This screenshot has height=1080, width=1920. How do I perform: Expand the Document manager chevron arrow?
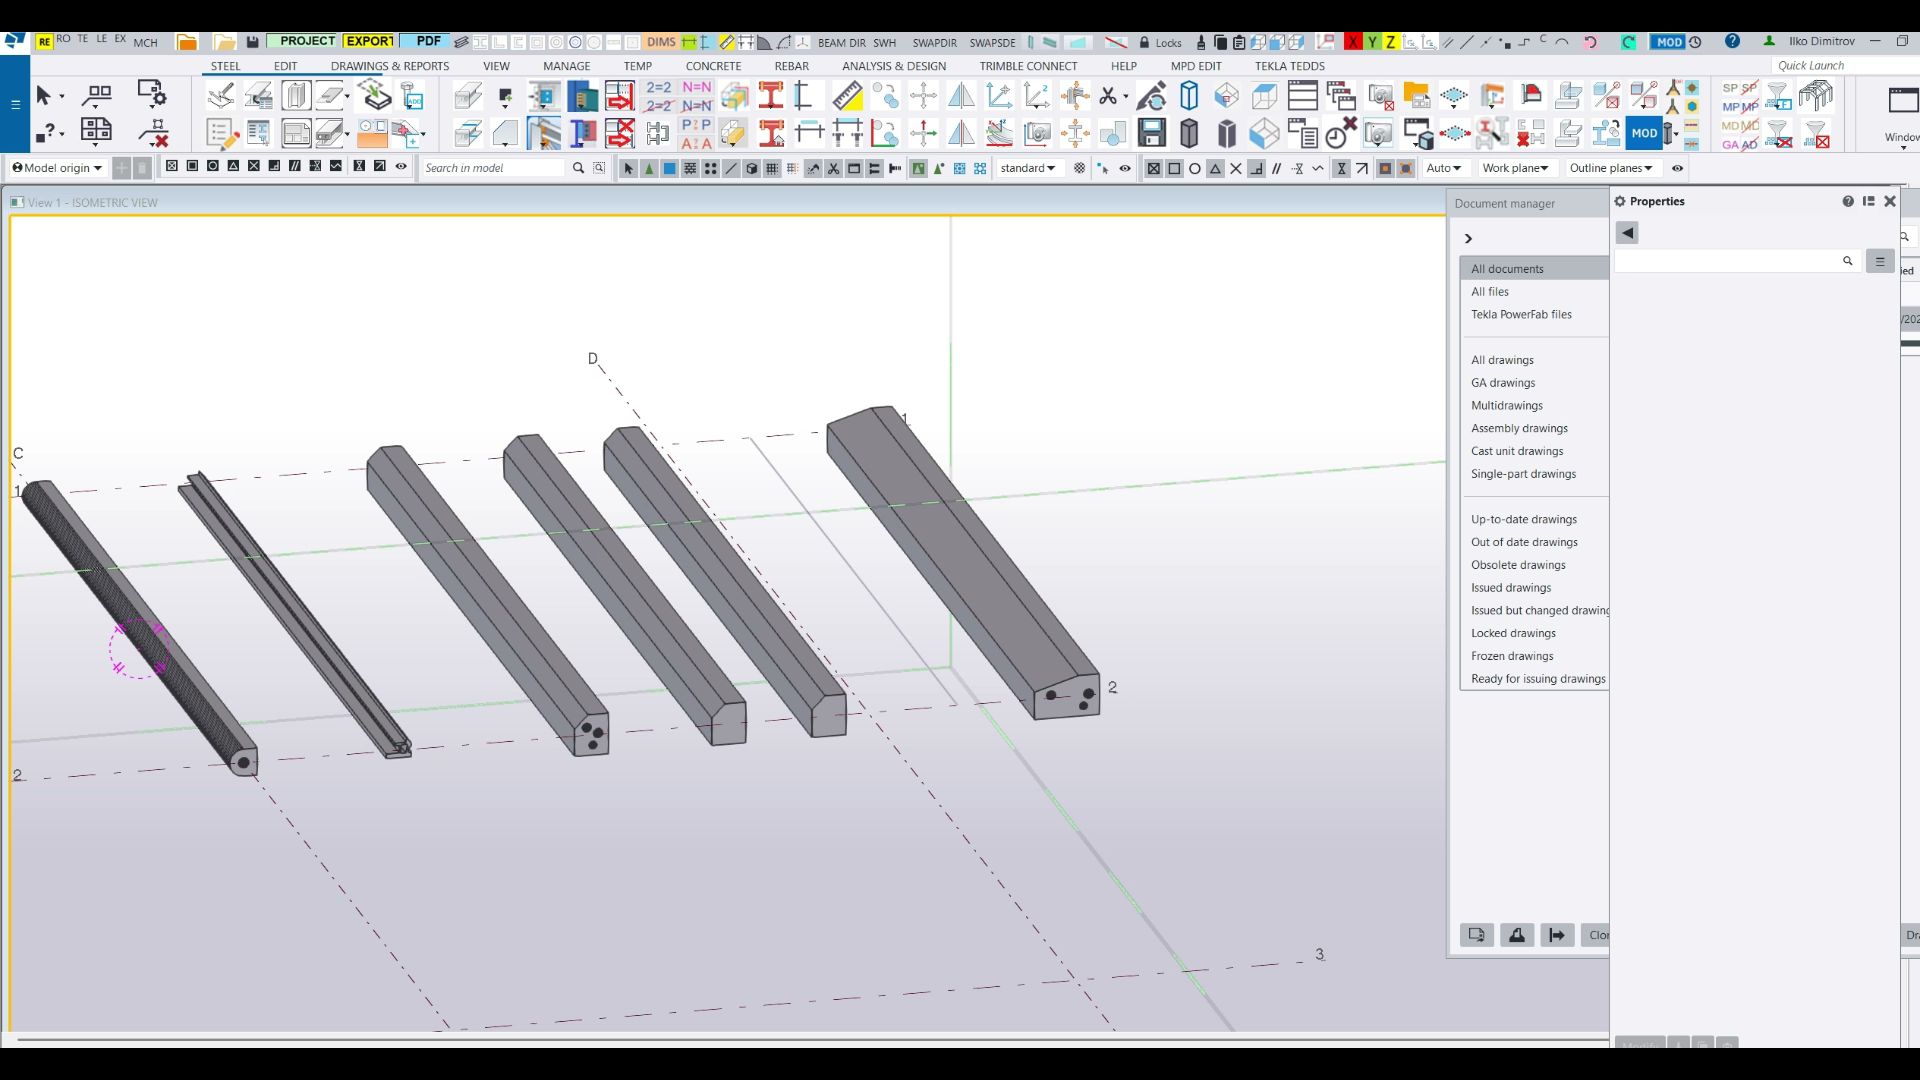[x=1468, y=238]
